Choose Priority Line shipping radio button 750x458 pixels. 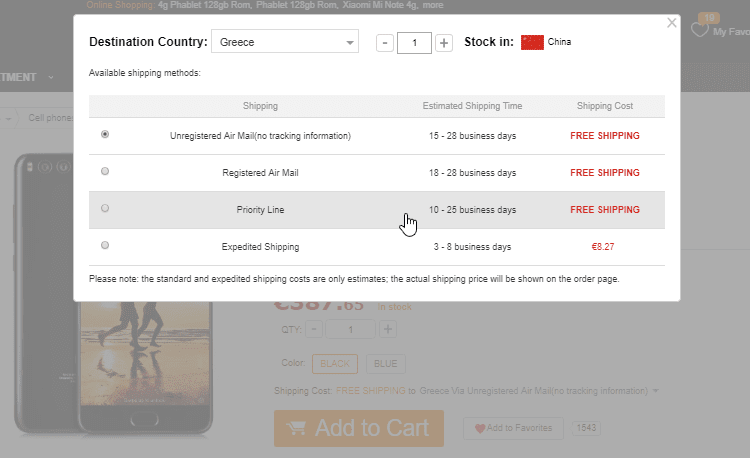(x=106, y=208)
